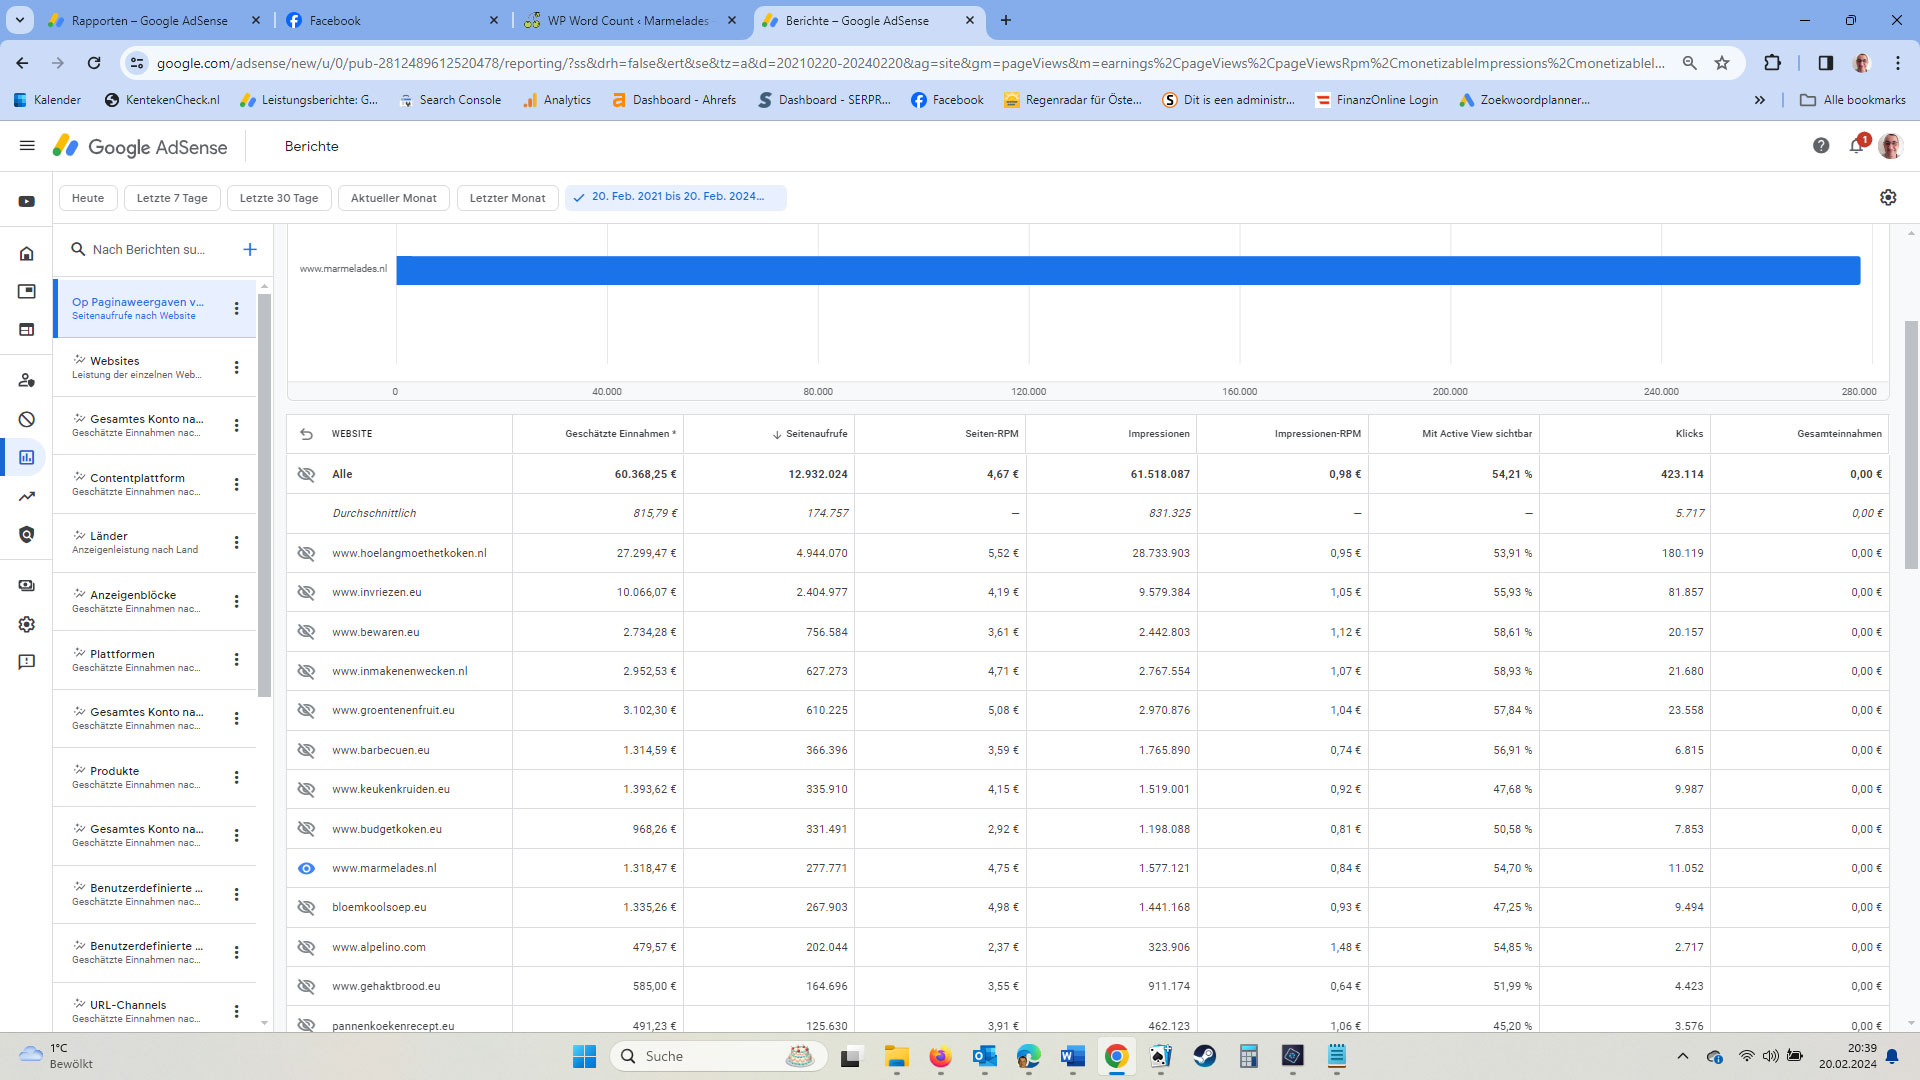The image size is (1920, 1080).
Task: Open Chrome extensions puzzle icon
Action: [1772, 63]
